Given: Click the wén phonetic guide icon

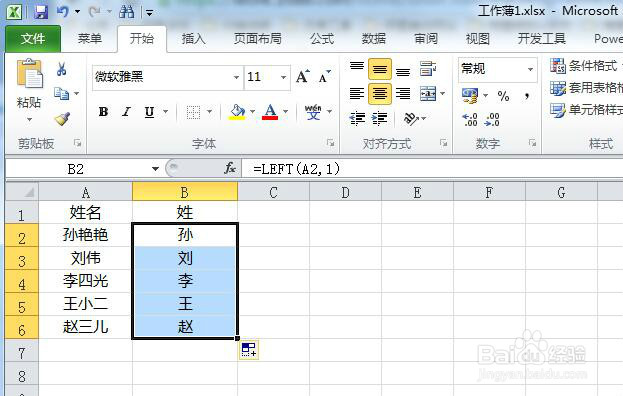Looking at the screenshot, I should click(313, 112).
